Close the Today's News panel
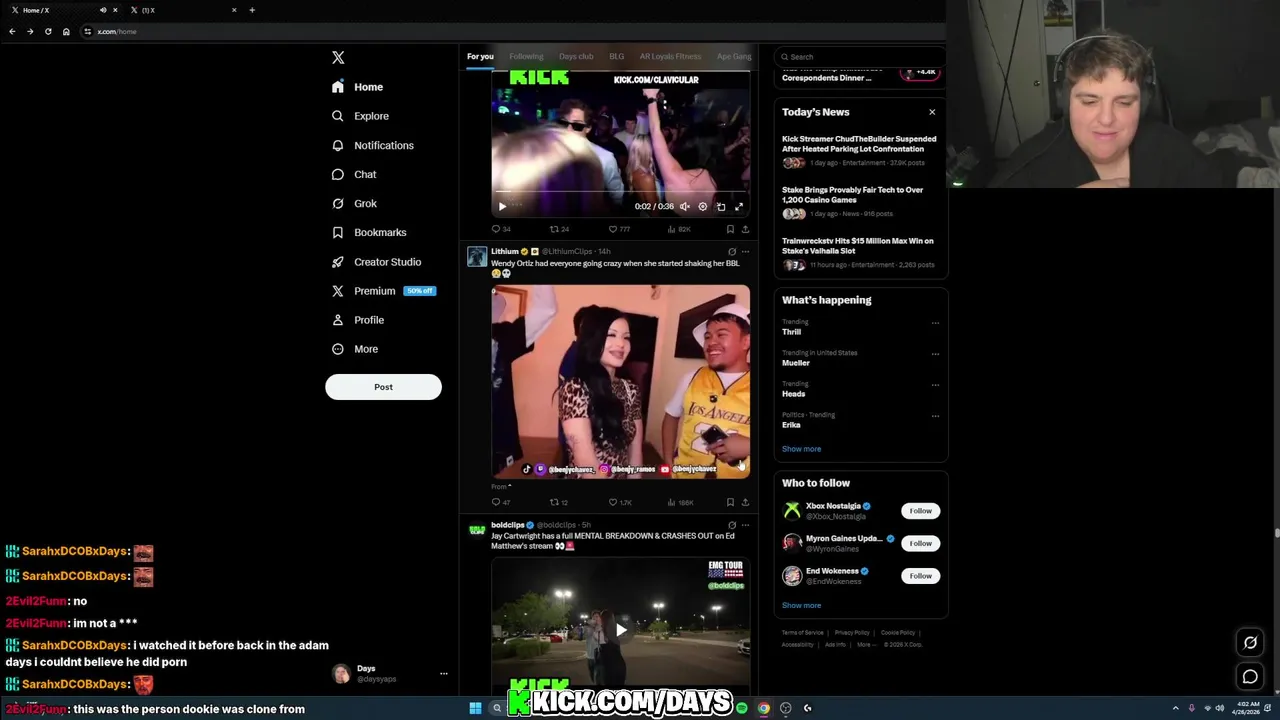Viewport: 1280px width, 720px height. (932, 112)
